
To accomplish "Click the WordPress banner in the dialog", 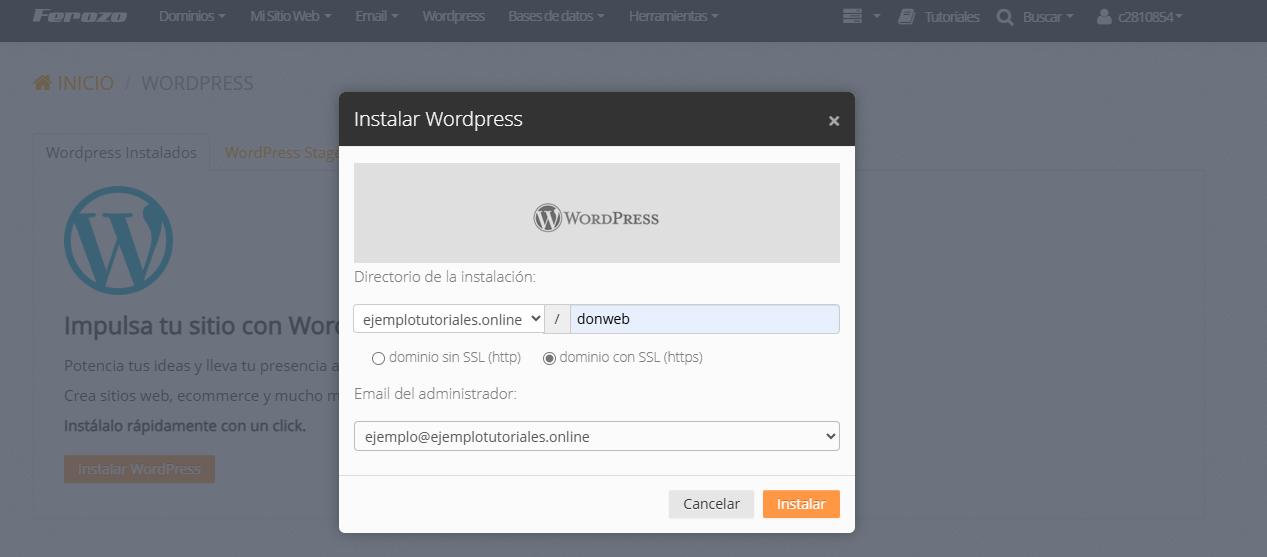I will [x=597, y=213].
